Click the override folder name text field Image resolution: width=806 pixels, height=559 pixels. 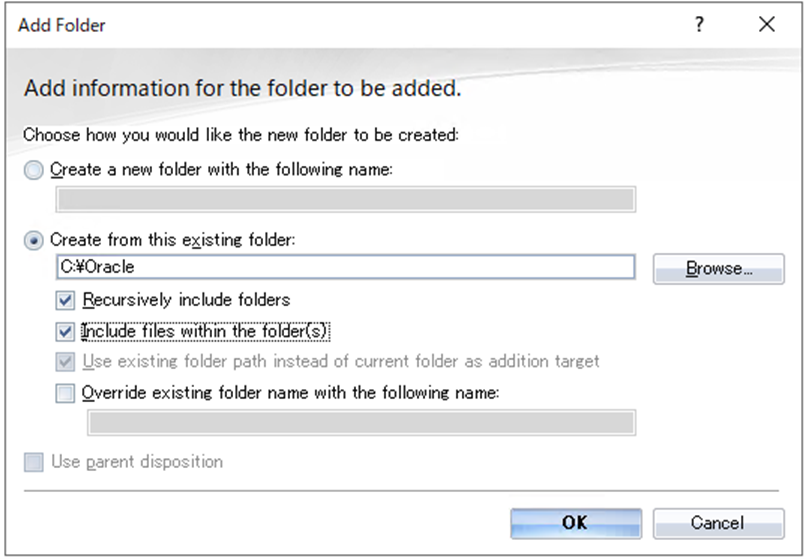click(x=360, y=423)
